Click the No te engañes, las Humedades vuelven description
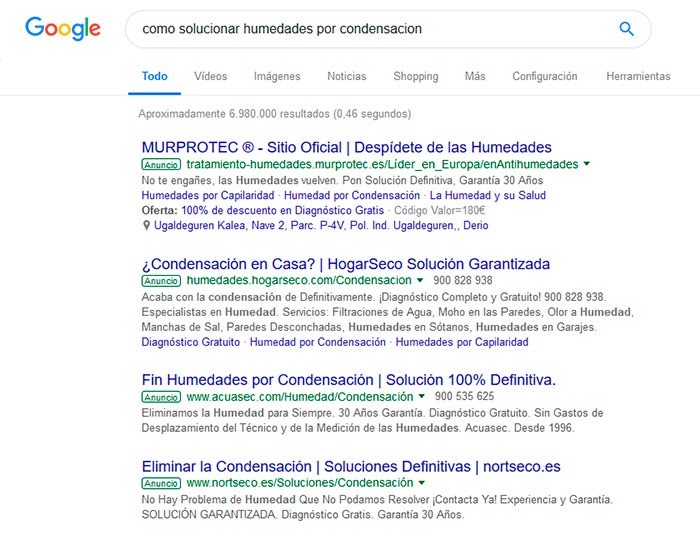700x545 pixels. (x=342, y=180)
